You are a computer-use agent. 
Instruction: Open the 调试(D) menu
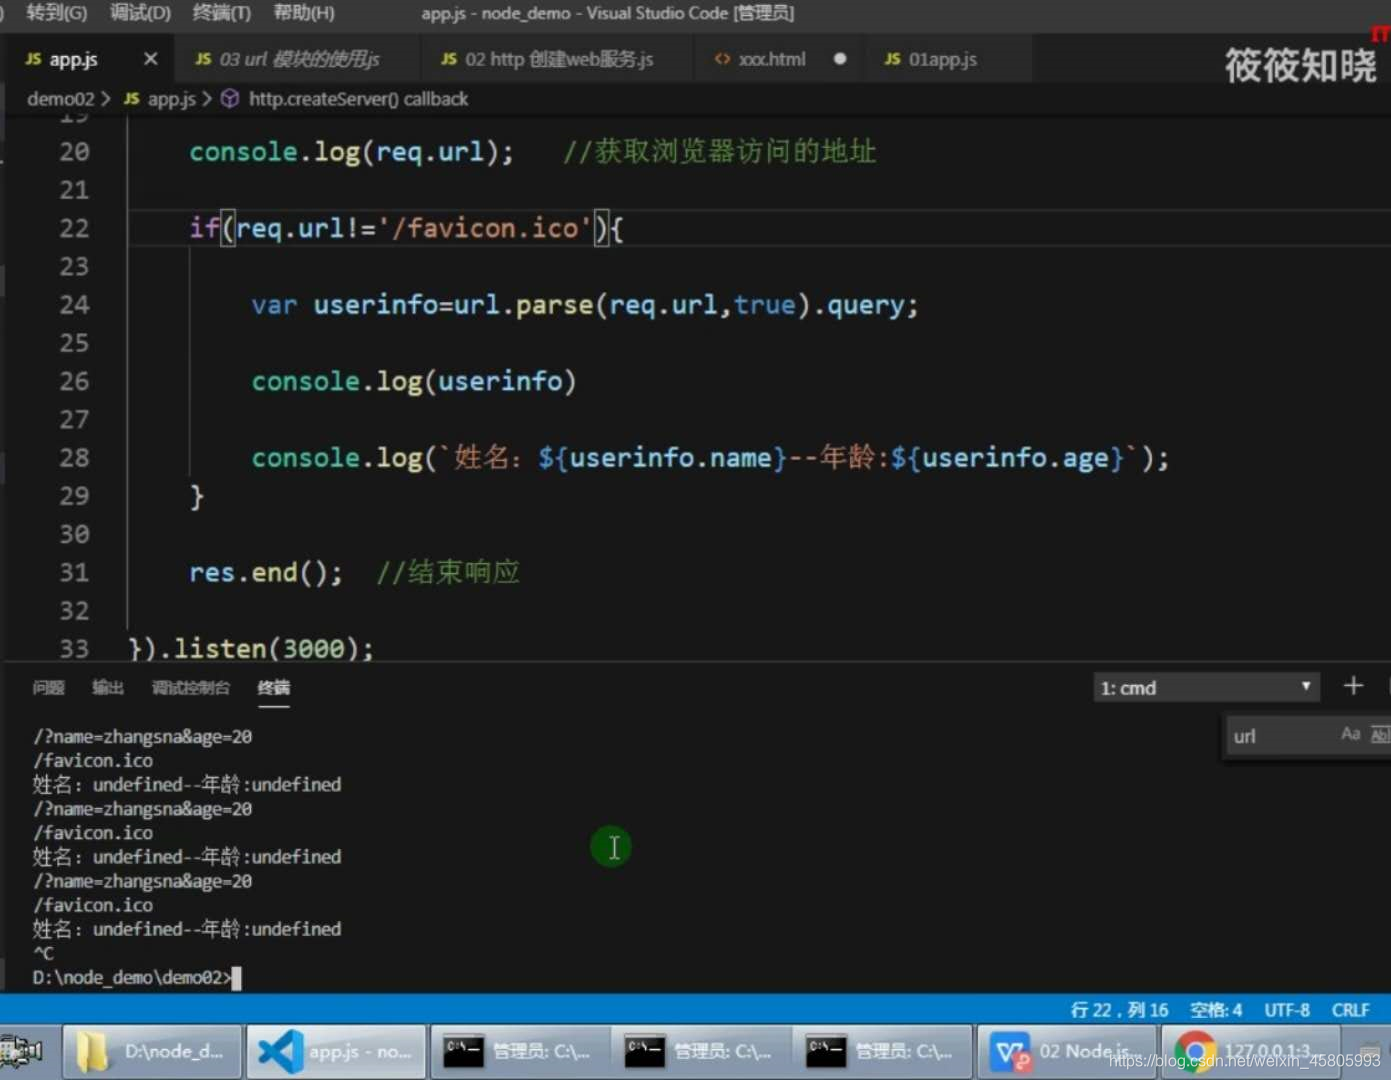140,13
